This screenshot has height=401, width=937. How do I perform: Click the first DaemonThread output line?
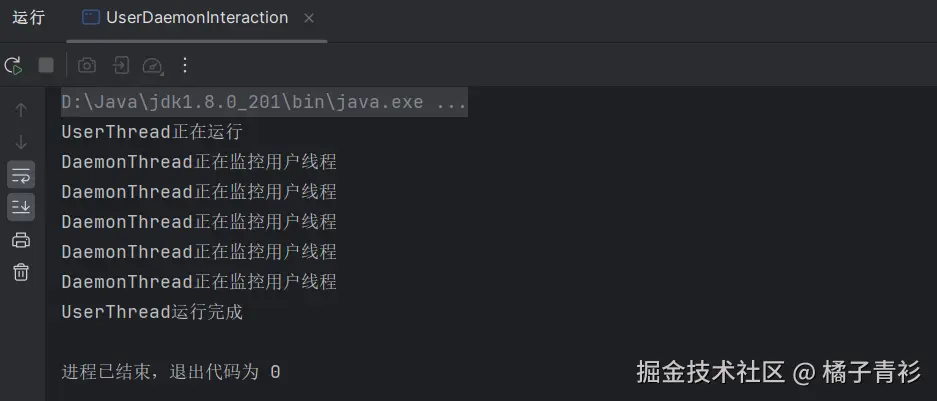click(198, 162)
